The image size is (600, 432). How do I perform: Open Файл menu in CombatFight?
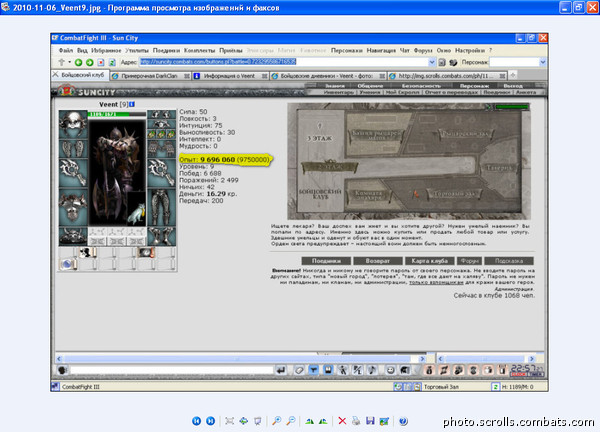tap(65, 50)
